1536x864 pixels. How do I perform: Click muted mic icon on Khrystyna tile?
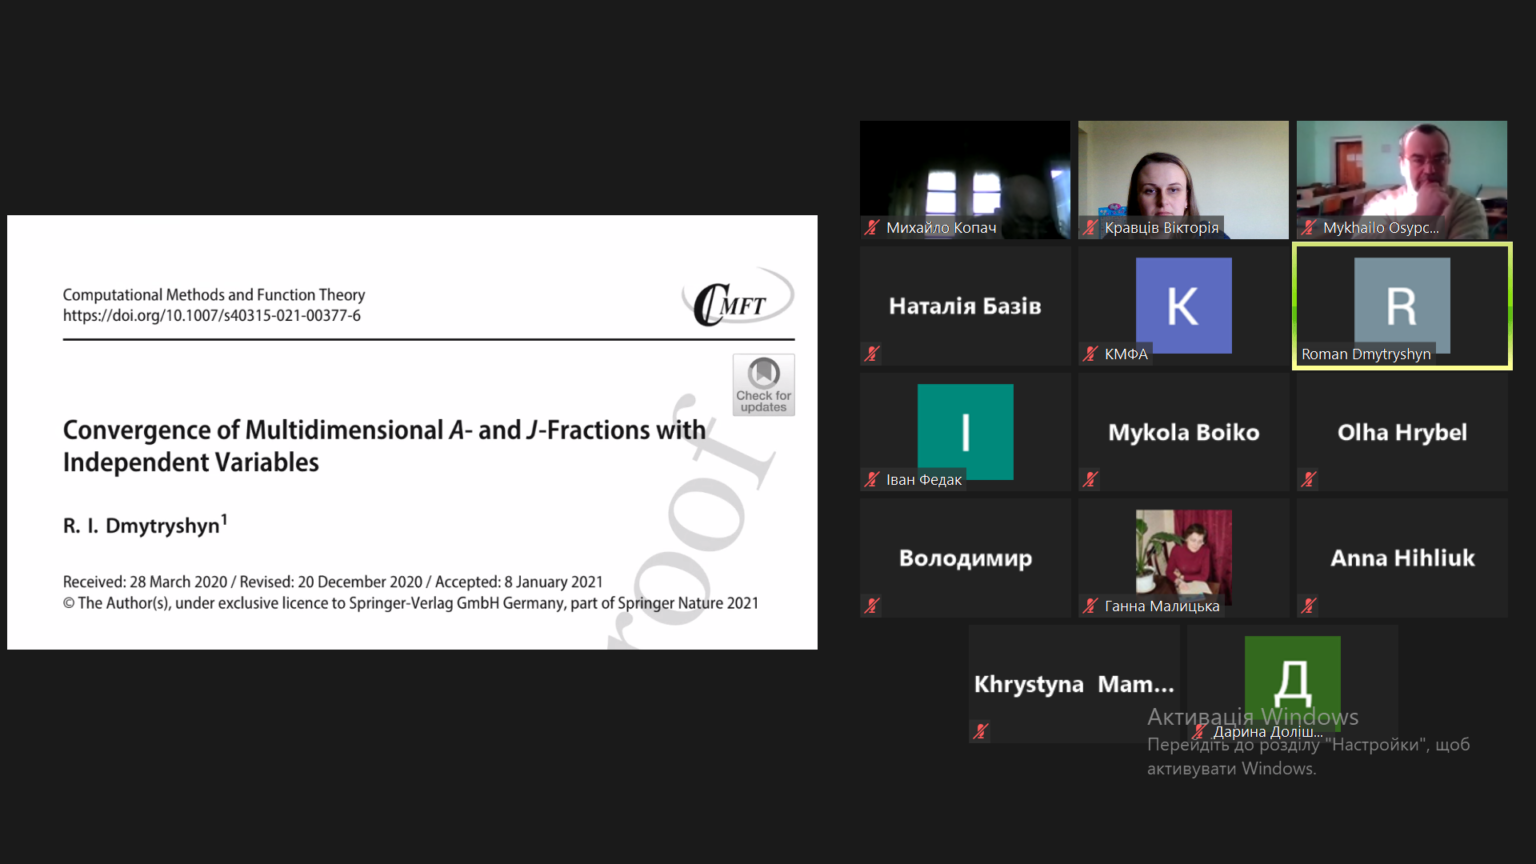click(981, 732)
